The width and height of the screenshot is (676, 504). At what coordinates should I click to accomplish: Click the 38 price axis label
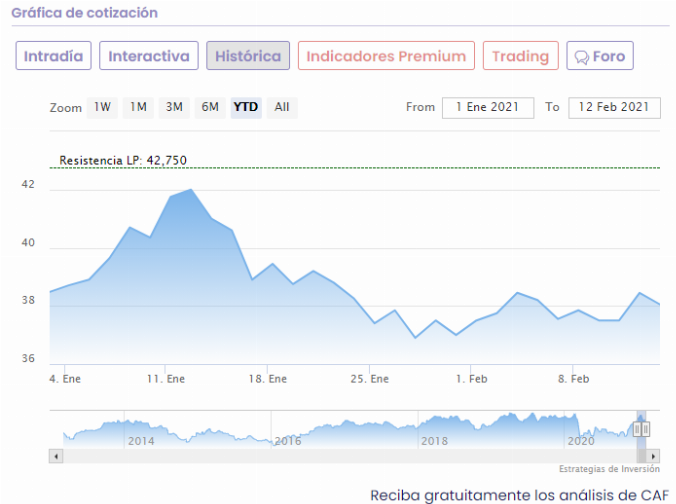coord(28,301)
